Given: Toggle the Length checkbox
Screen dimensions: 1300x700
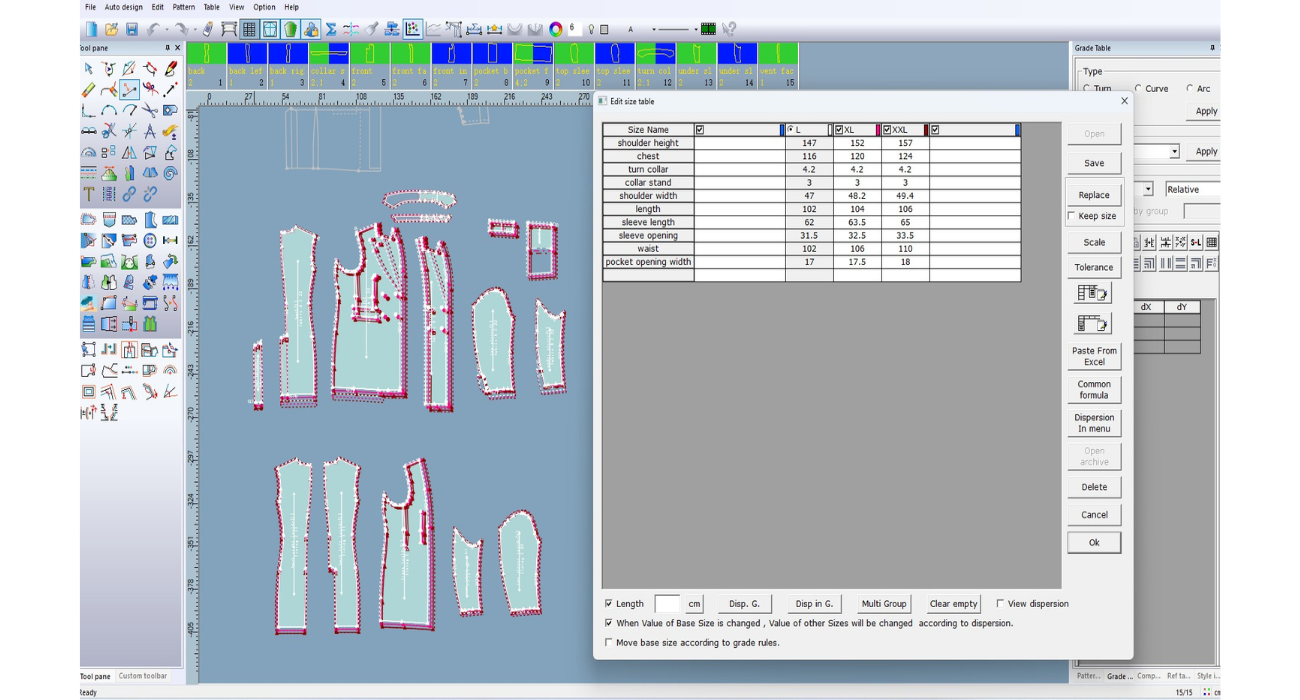Looking at the screenshot, I should point(609,604).
